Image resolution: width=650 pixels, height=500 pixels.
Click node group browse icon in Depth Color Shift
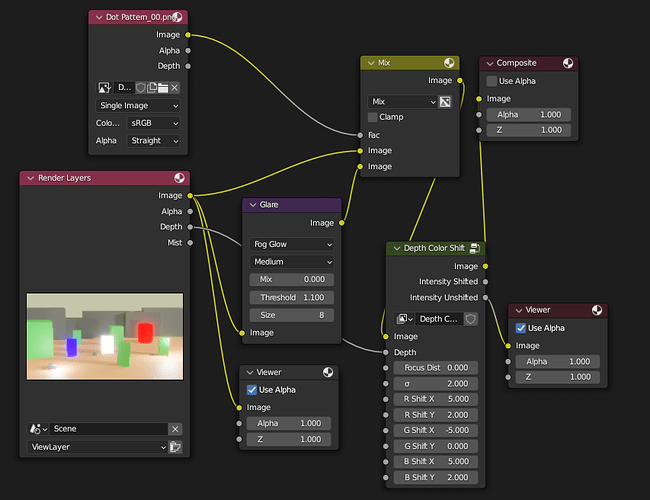[404, 319]
